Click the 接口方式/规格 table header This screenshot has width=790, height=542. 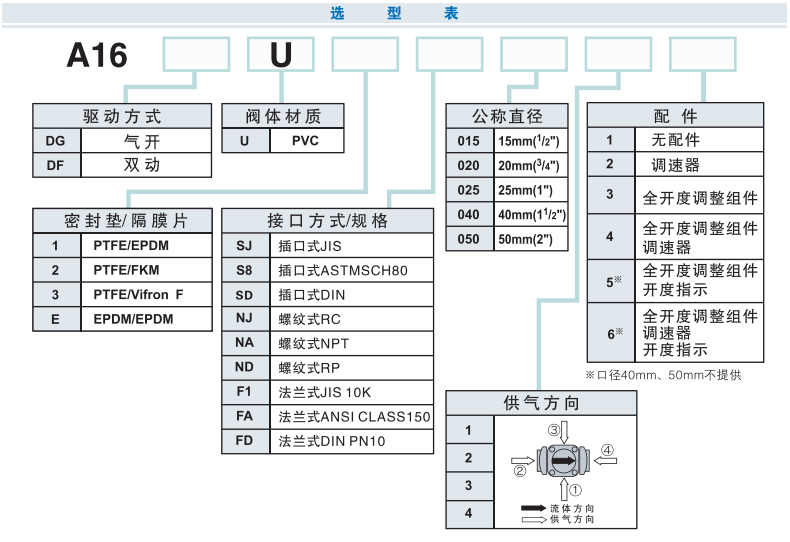[327, 220]
